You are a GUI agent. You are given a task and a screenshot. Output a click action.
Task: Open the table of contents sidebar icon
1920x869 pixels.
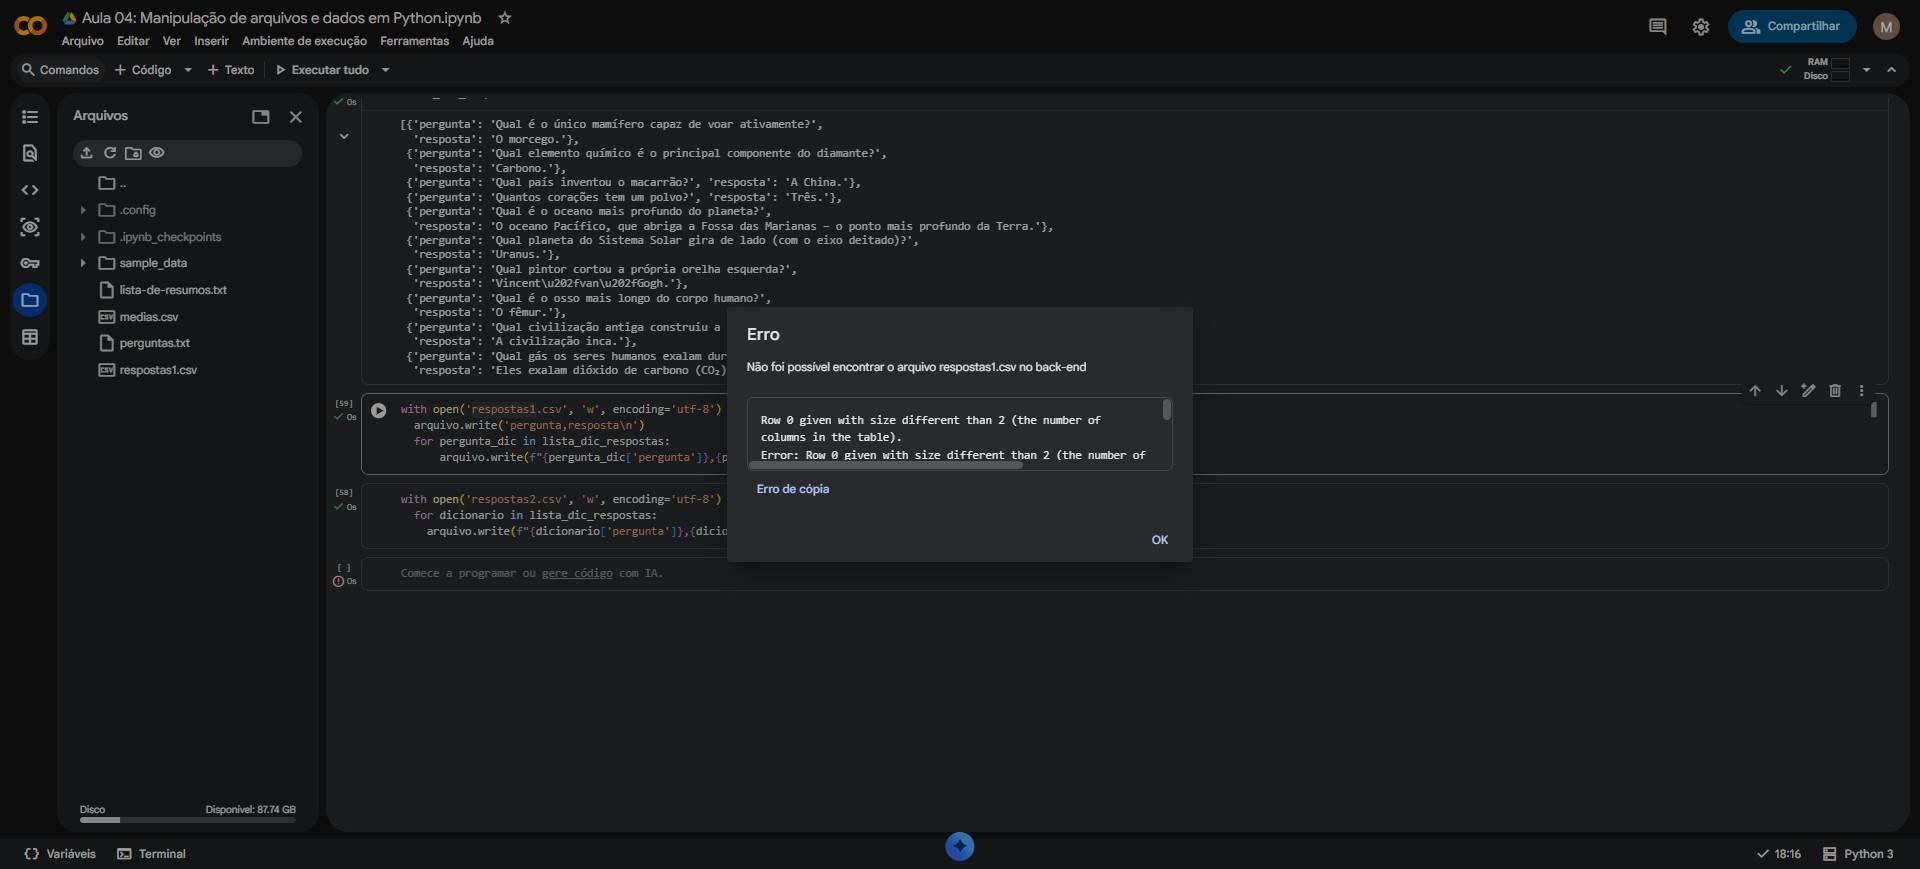pyautogui.click(x=30, y=117)
